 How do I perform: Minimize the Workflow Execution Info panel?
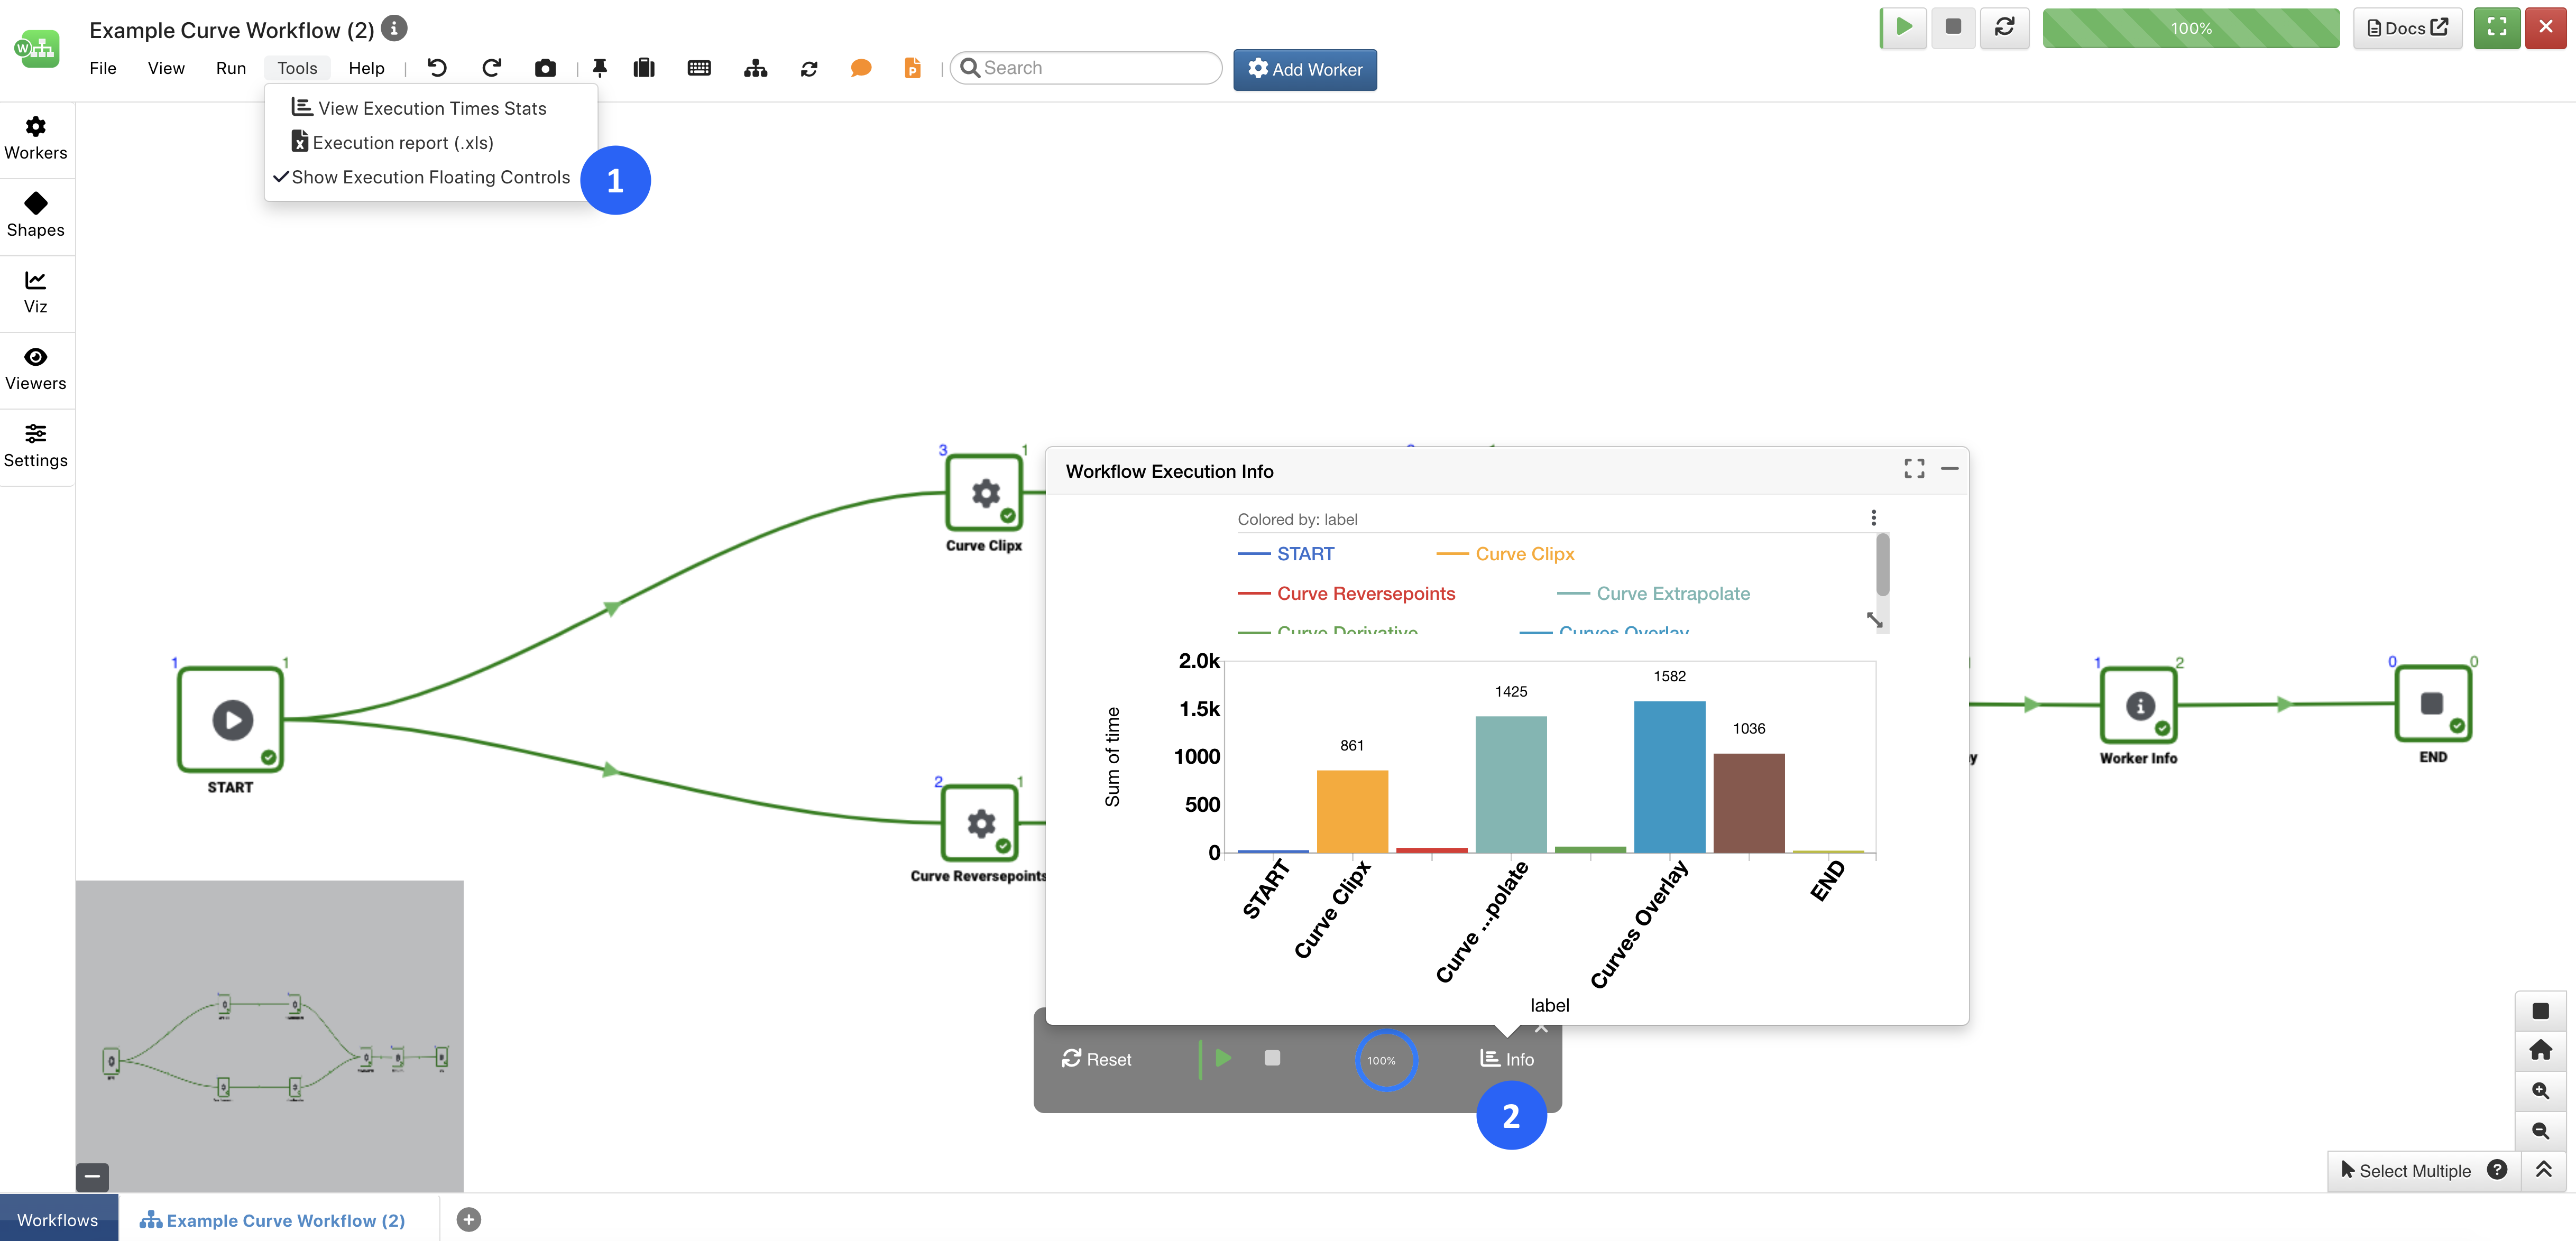[1949, 469]
